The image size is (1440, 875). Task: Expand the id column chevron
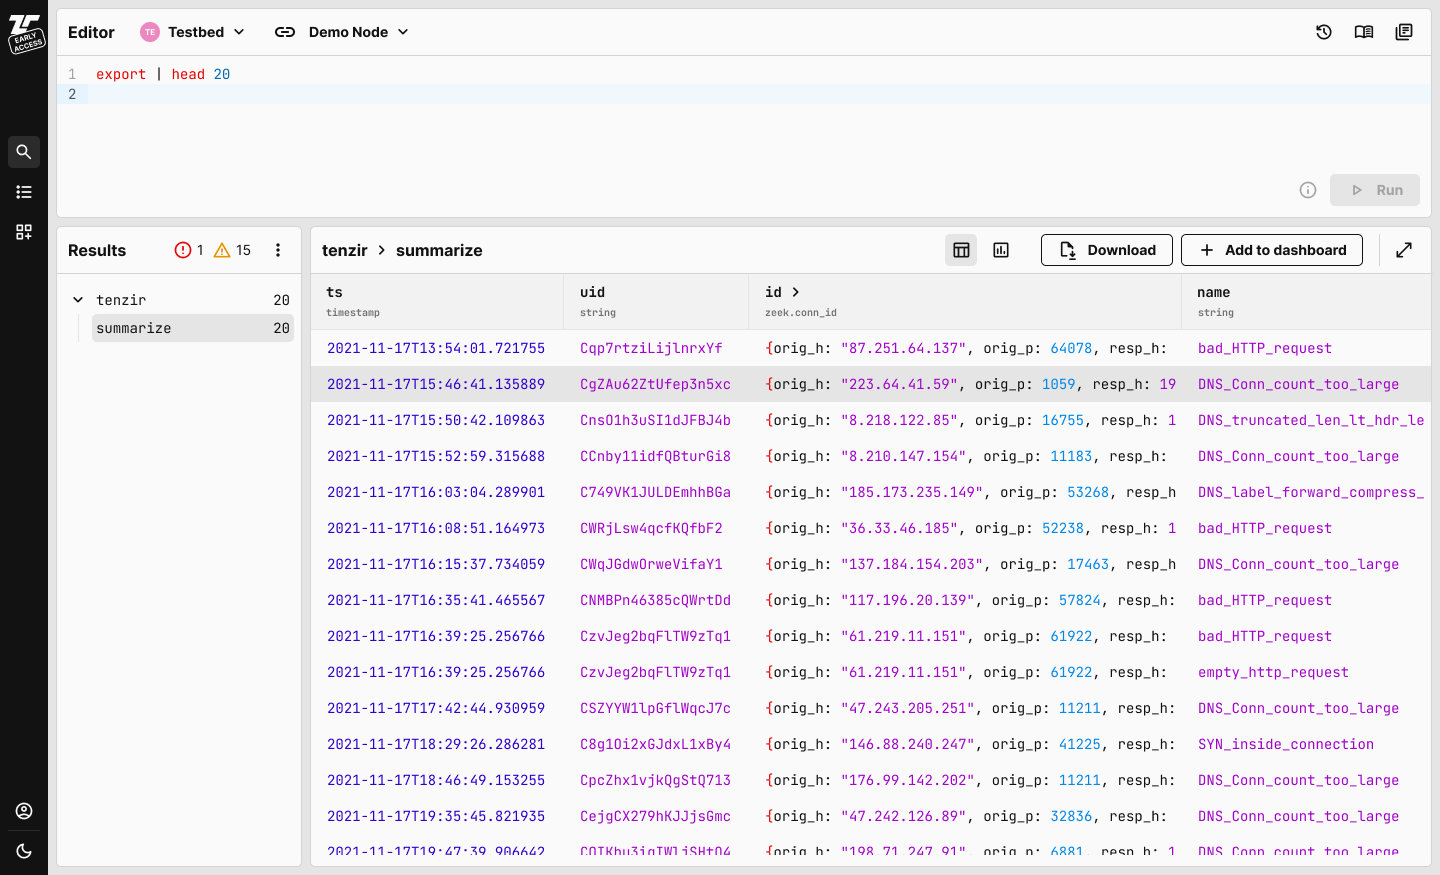point(796,292)
